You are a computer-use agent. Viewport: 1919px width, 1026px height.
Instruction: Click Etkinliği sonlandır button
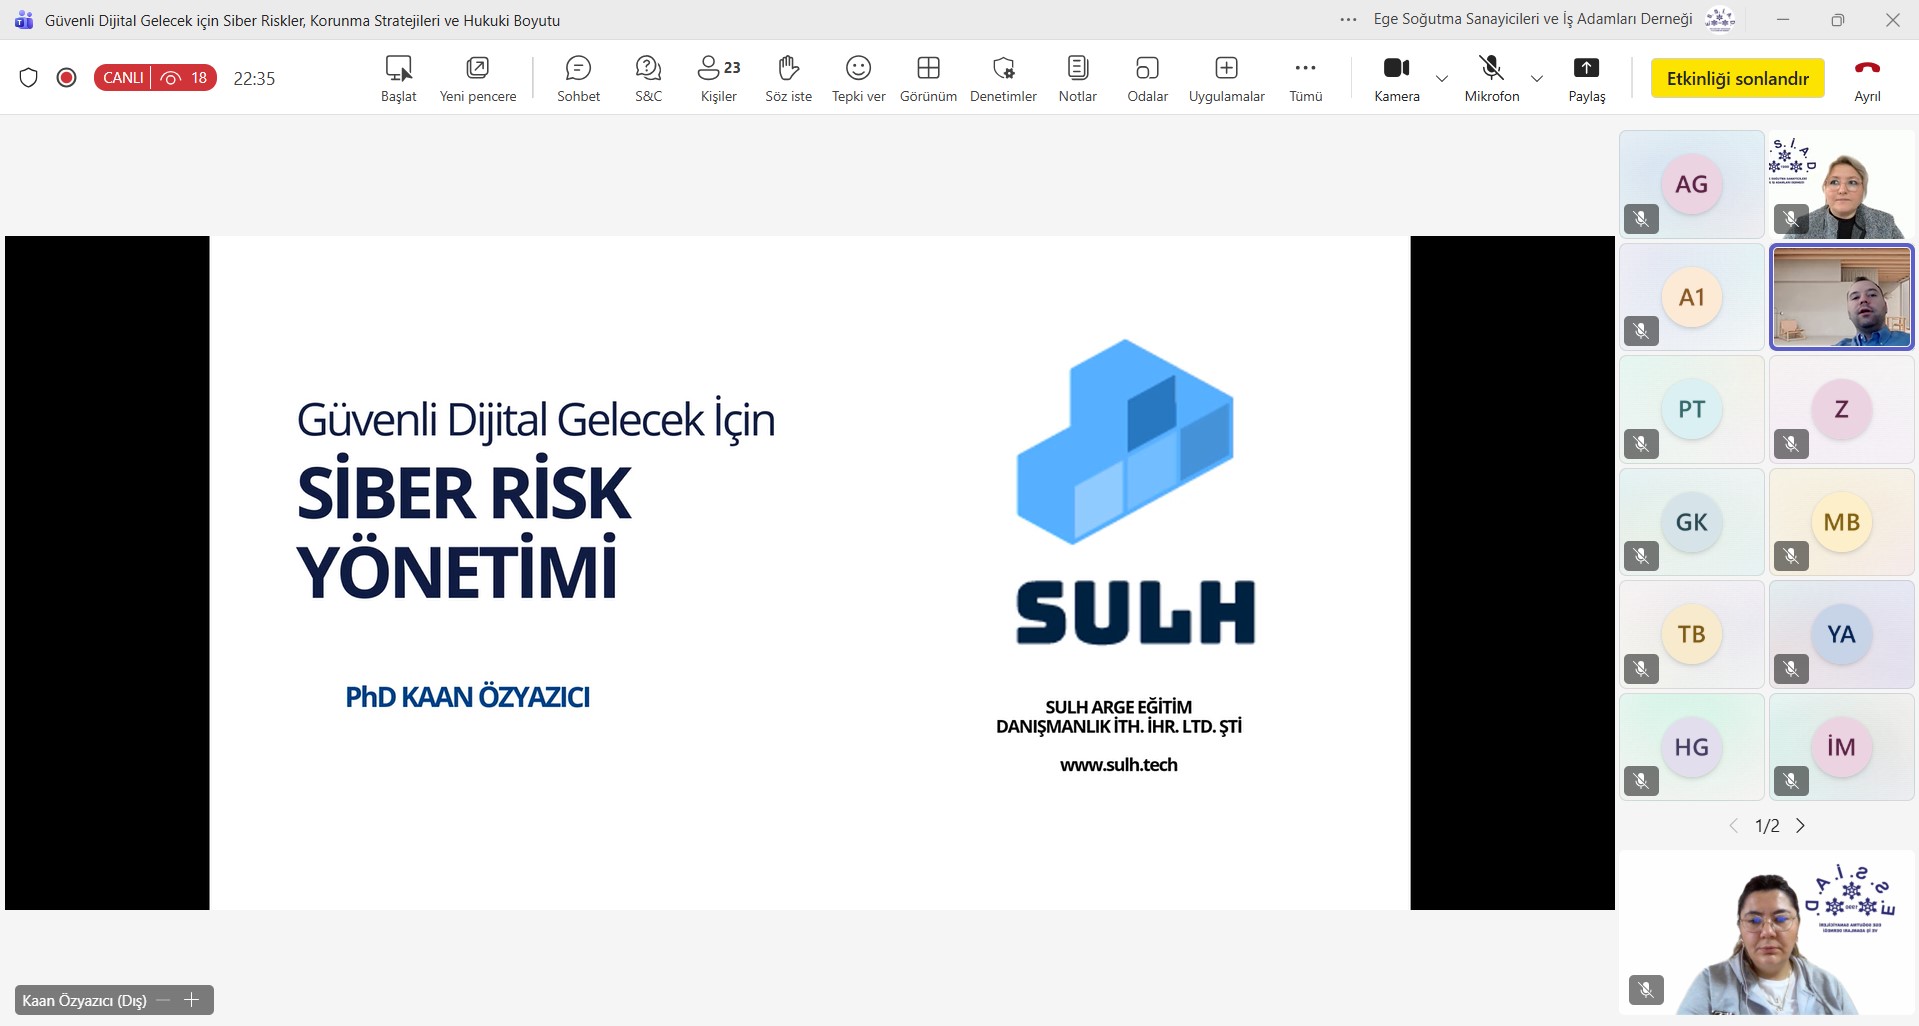1737,78
